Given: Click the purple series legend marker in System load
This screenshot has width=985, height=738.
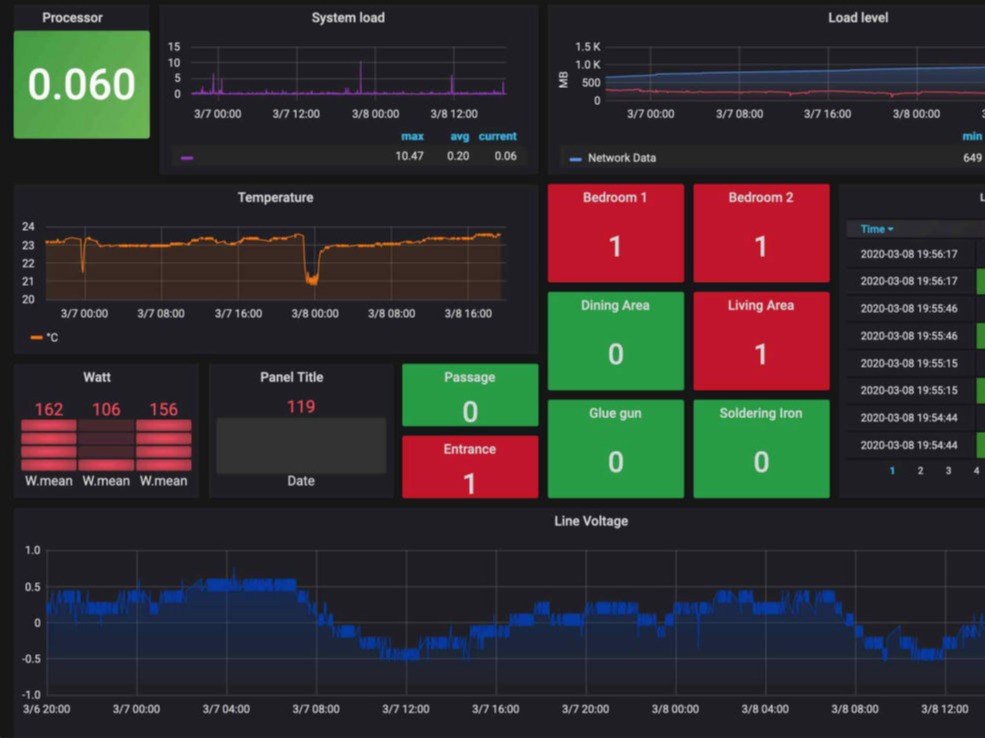Looking at the screenshot, I should click(x=187, y=157).
